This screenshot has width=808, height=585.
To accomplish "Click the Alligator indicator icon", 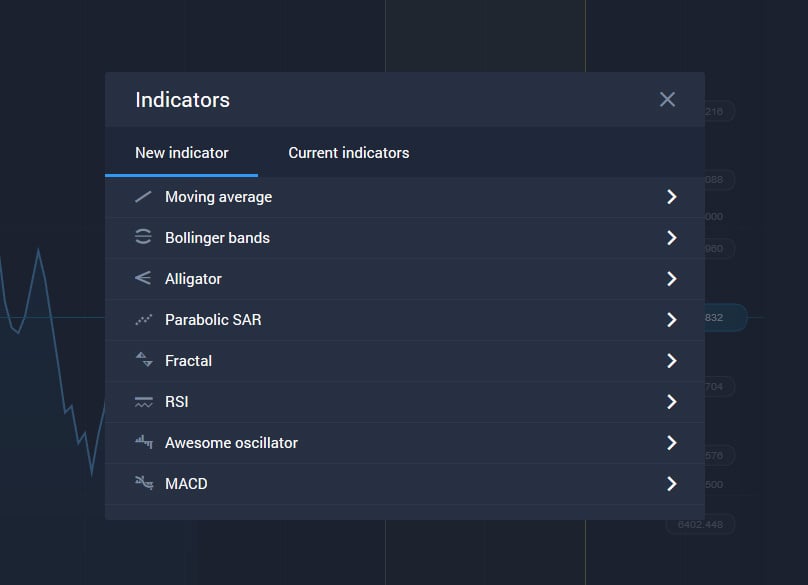I will tap(143, 279).
